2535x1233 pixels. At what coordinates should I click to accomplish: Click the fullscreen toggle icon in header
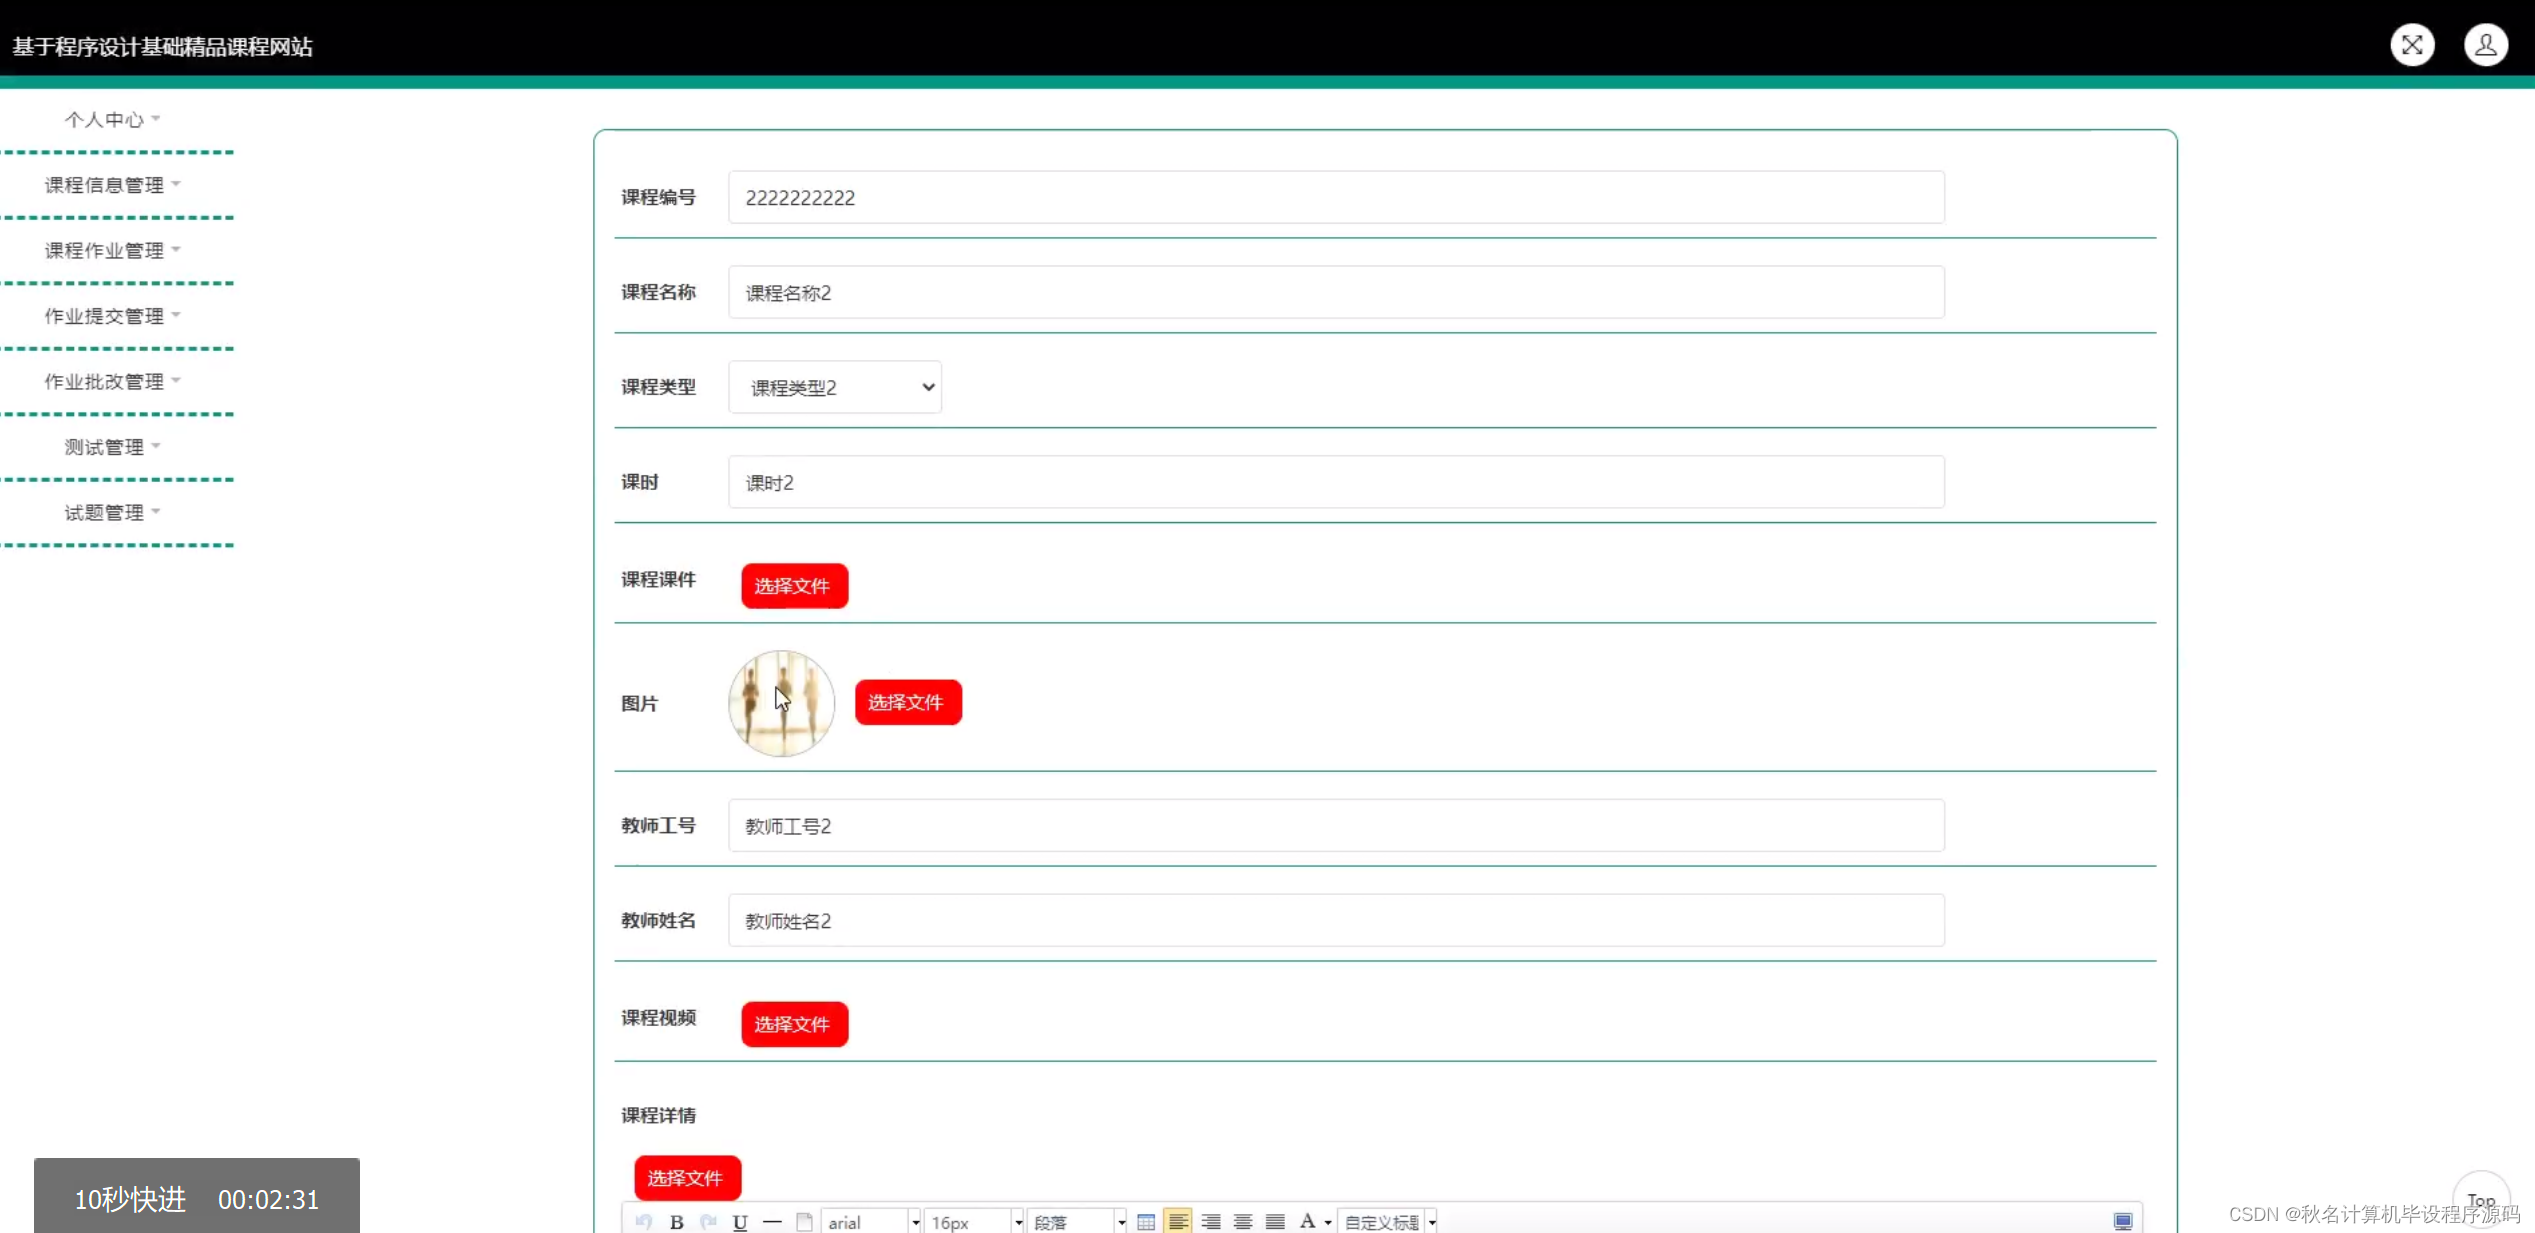2411,45
